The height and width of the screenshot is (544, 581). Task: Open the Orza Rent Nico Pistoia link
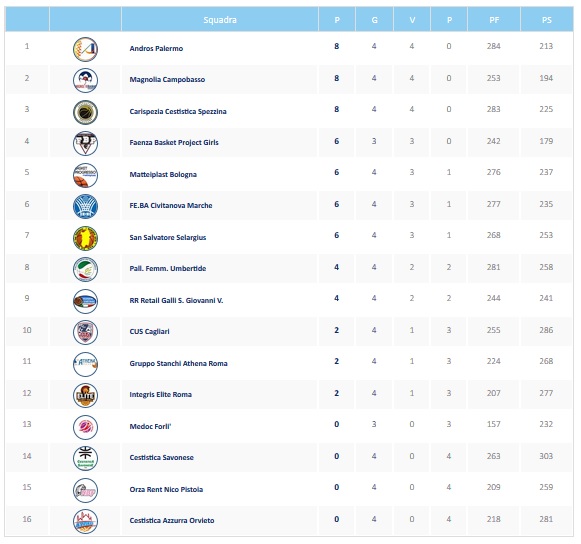[x=166, y=490]
